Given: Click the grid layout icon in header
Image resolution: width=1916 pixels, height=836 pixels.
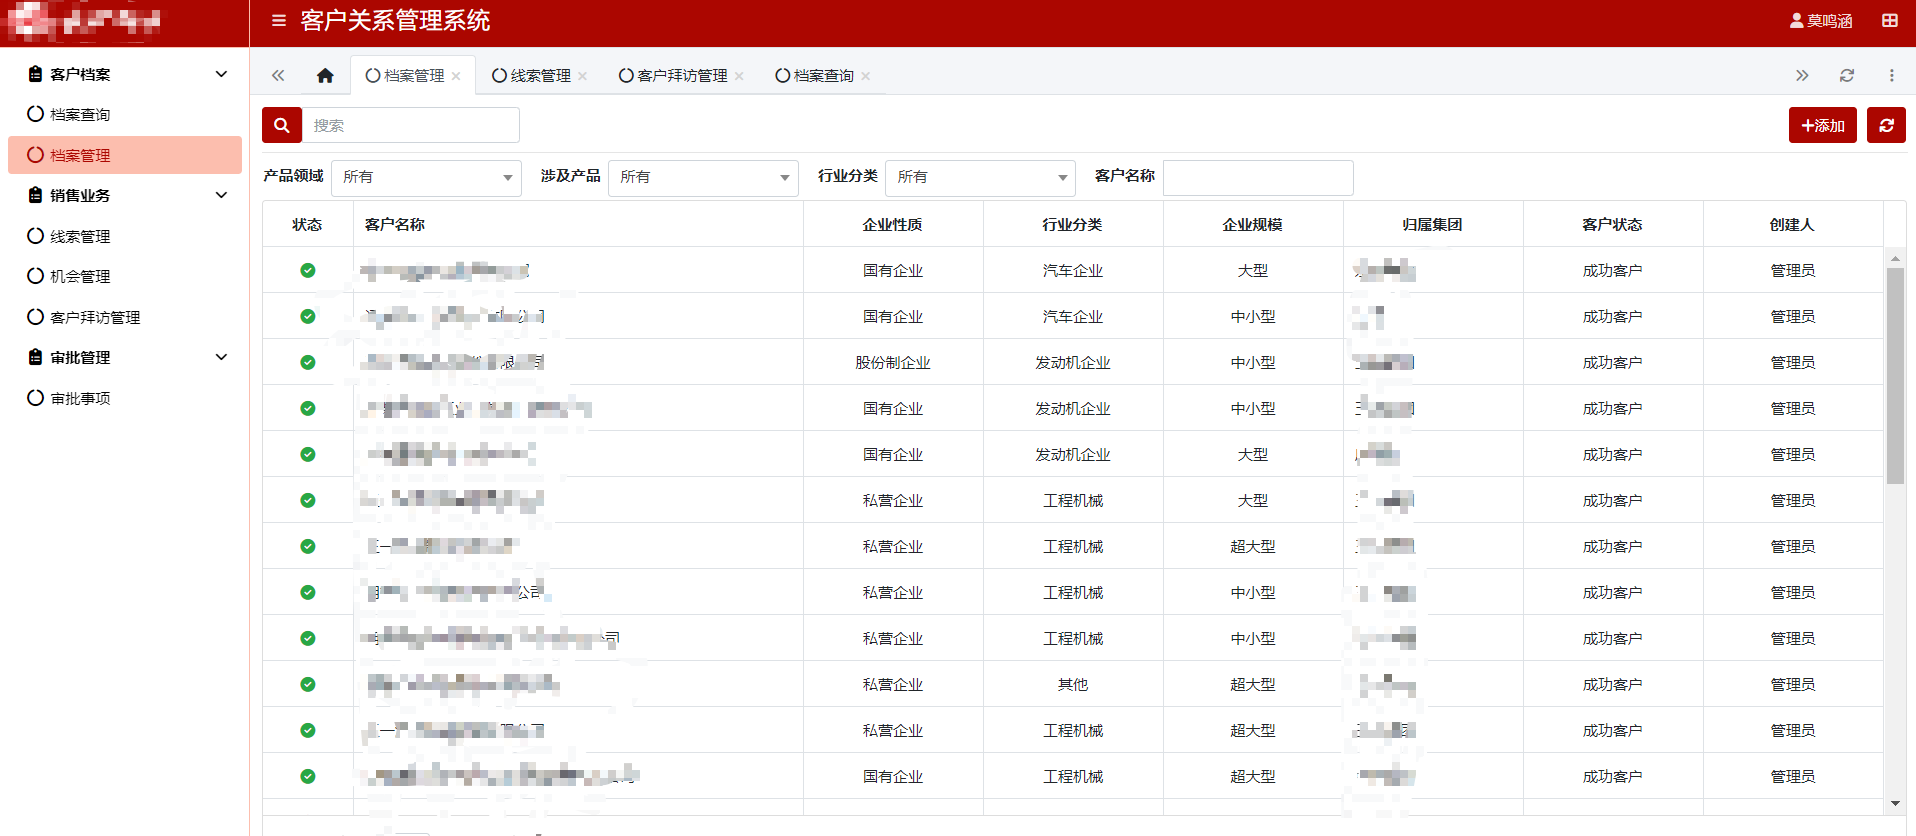Looking at the screenshot, I should pos(1890,21).
